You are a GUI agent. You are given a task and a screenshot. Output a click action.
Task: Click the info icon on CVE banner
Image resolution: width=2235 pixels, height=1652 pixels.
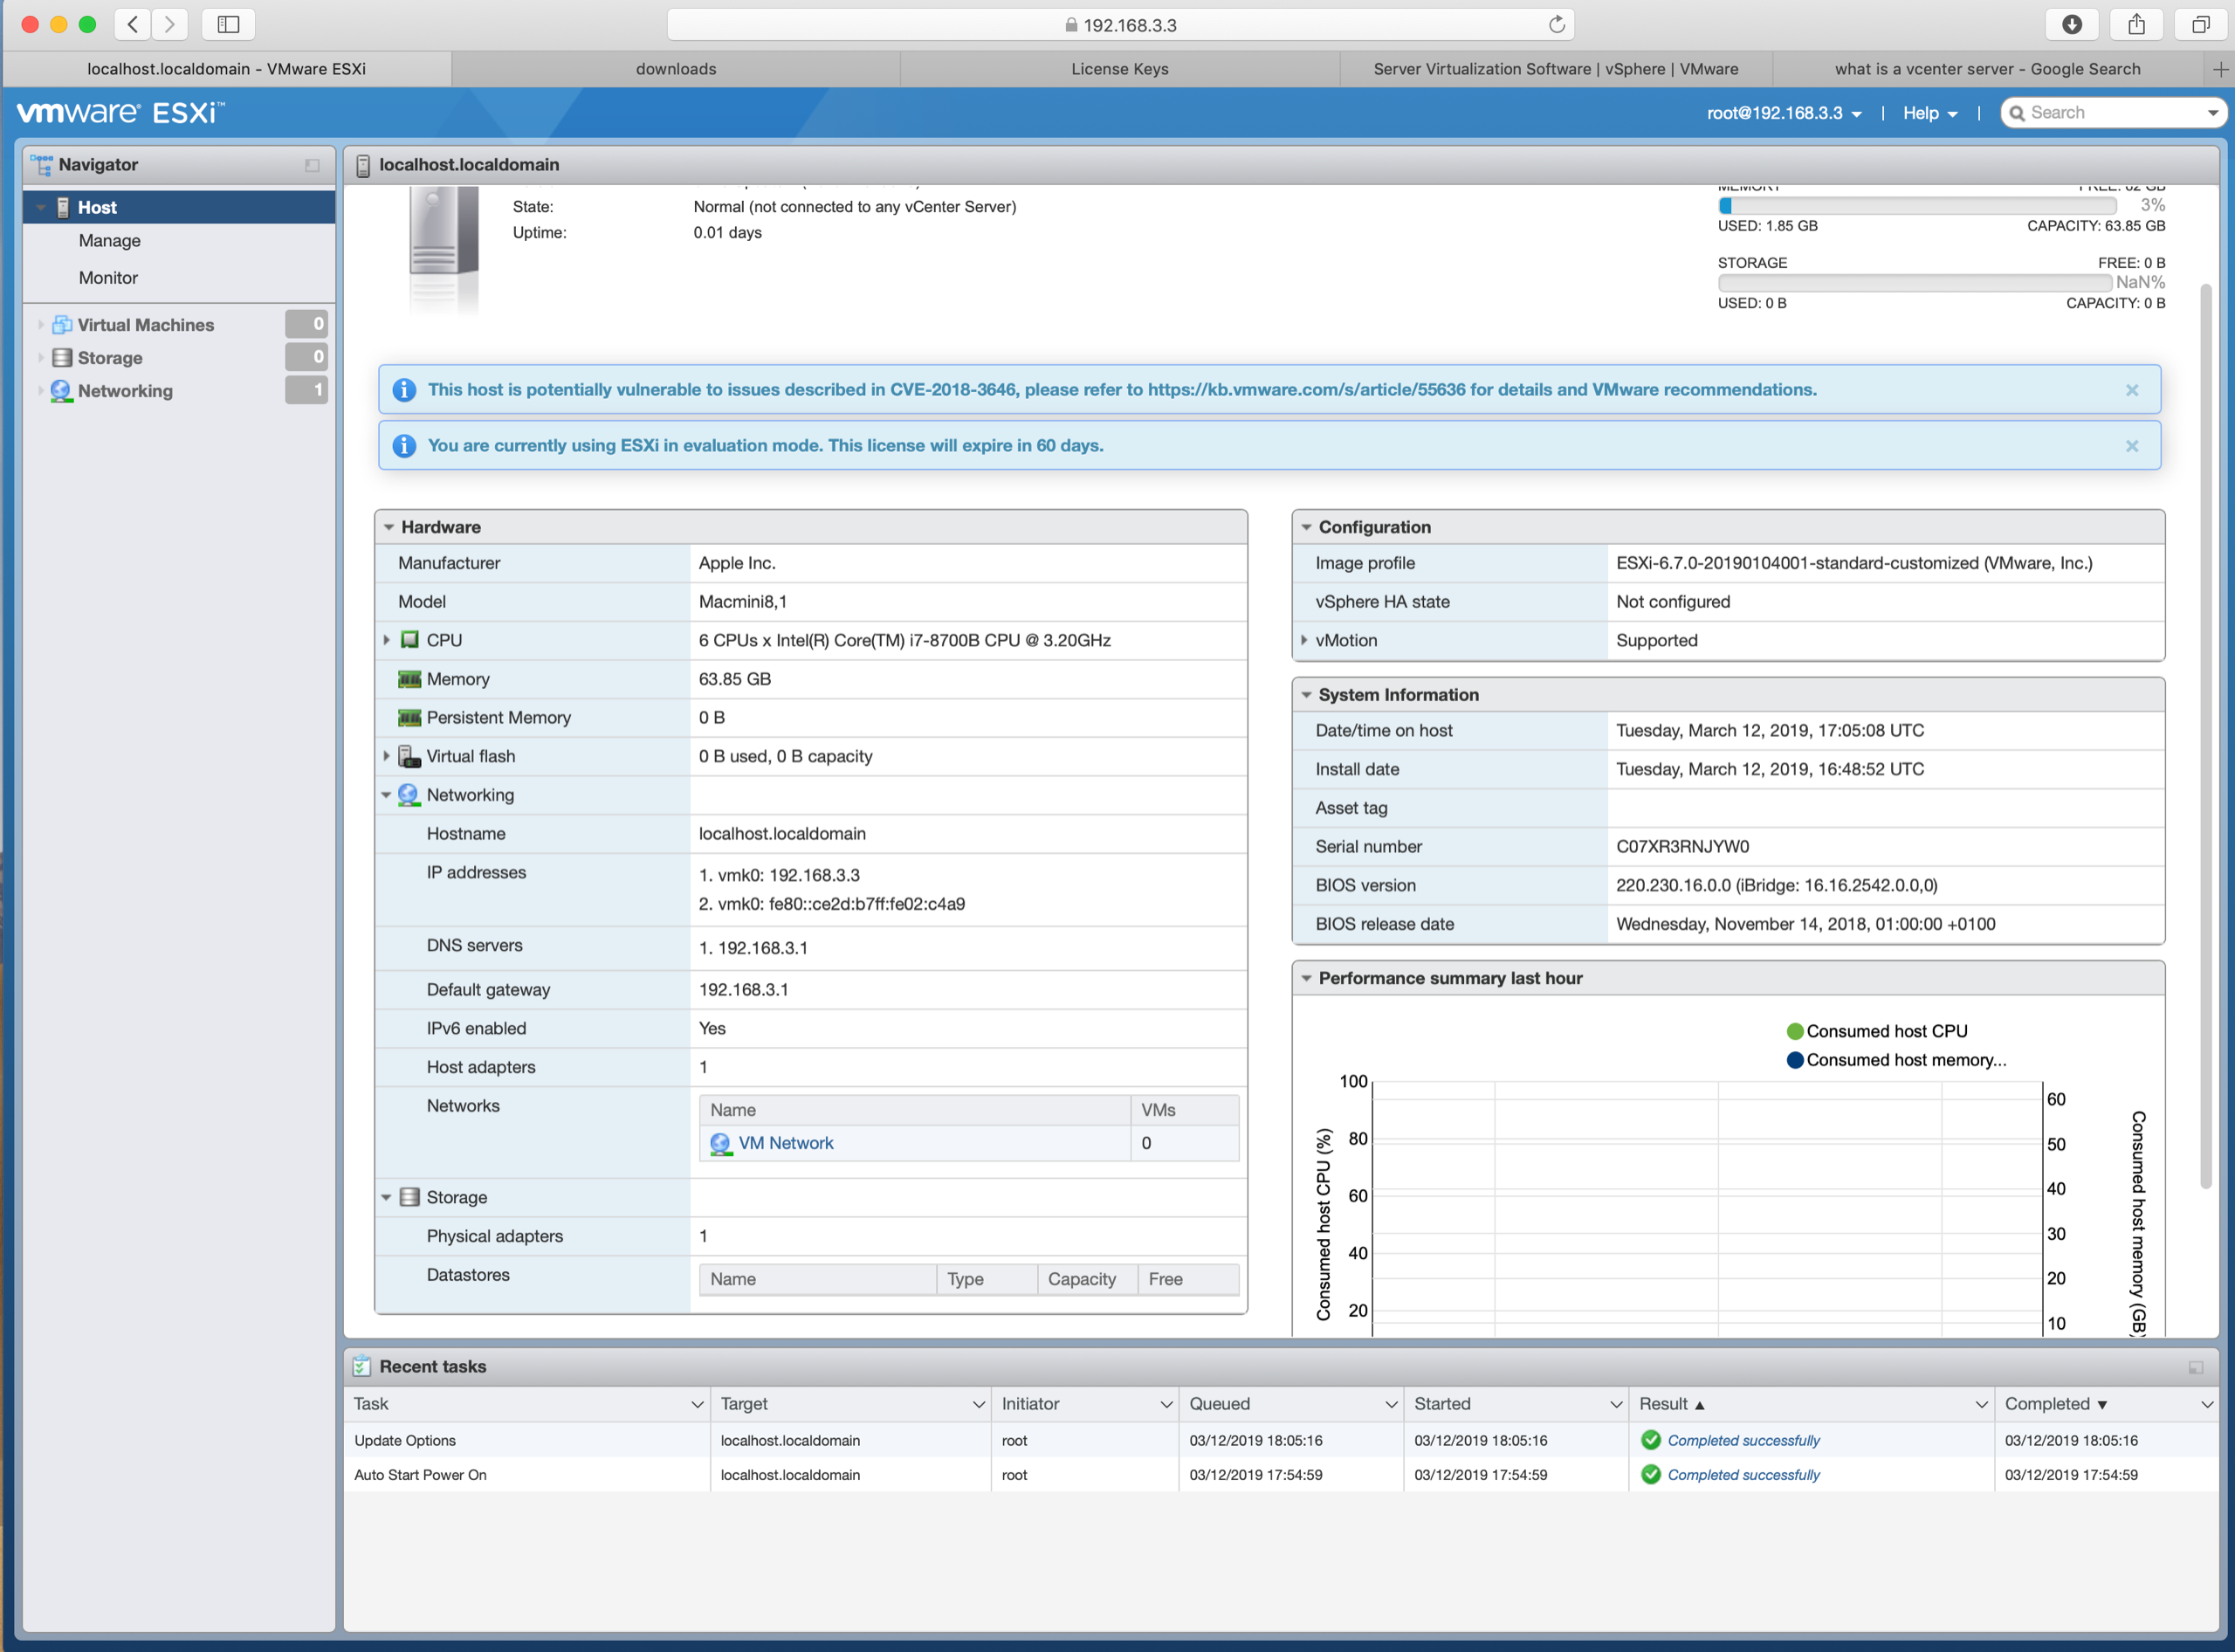(404, 390)
